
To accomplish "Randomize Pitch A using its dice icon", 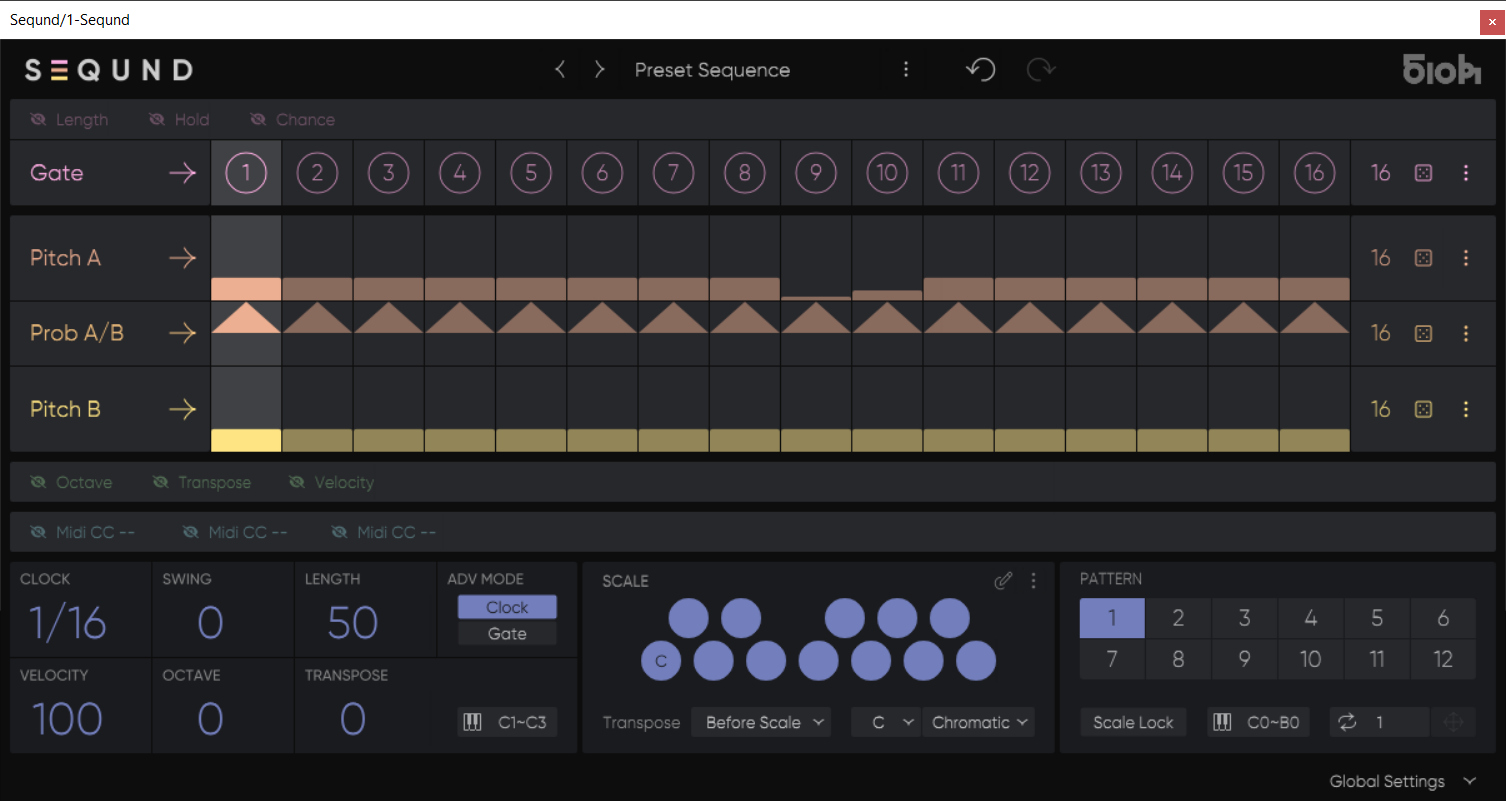I will 1424,258.
